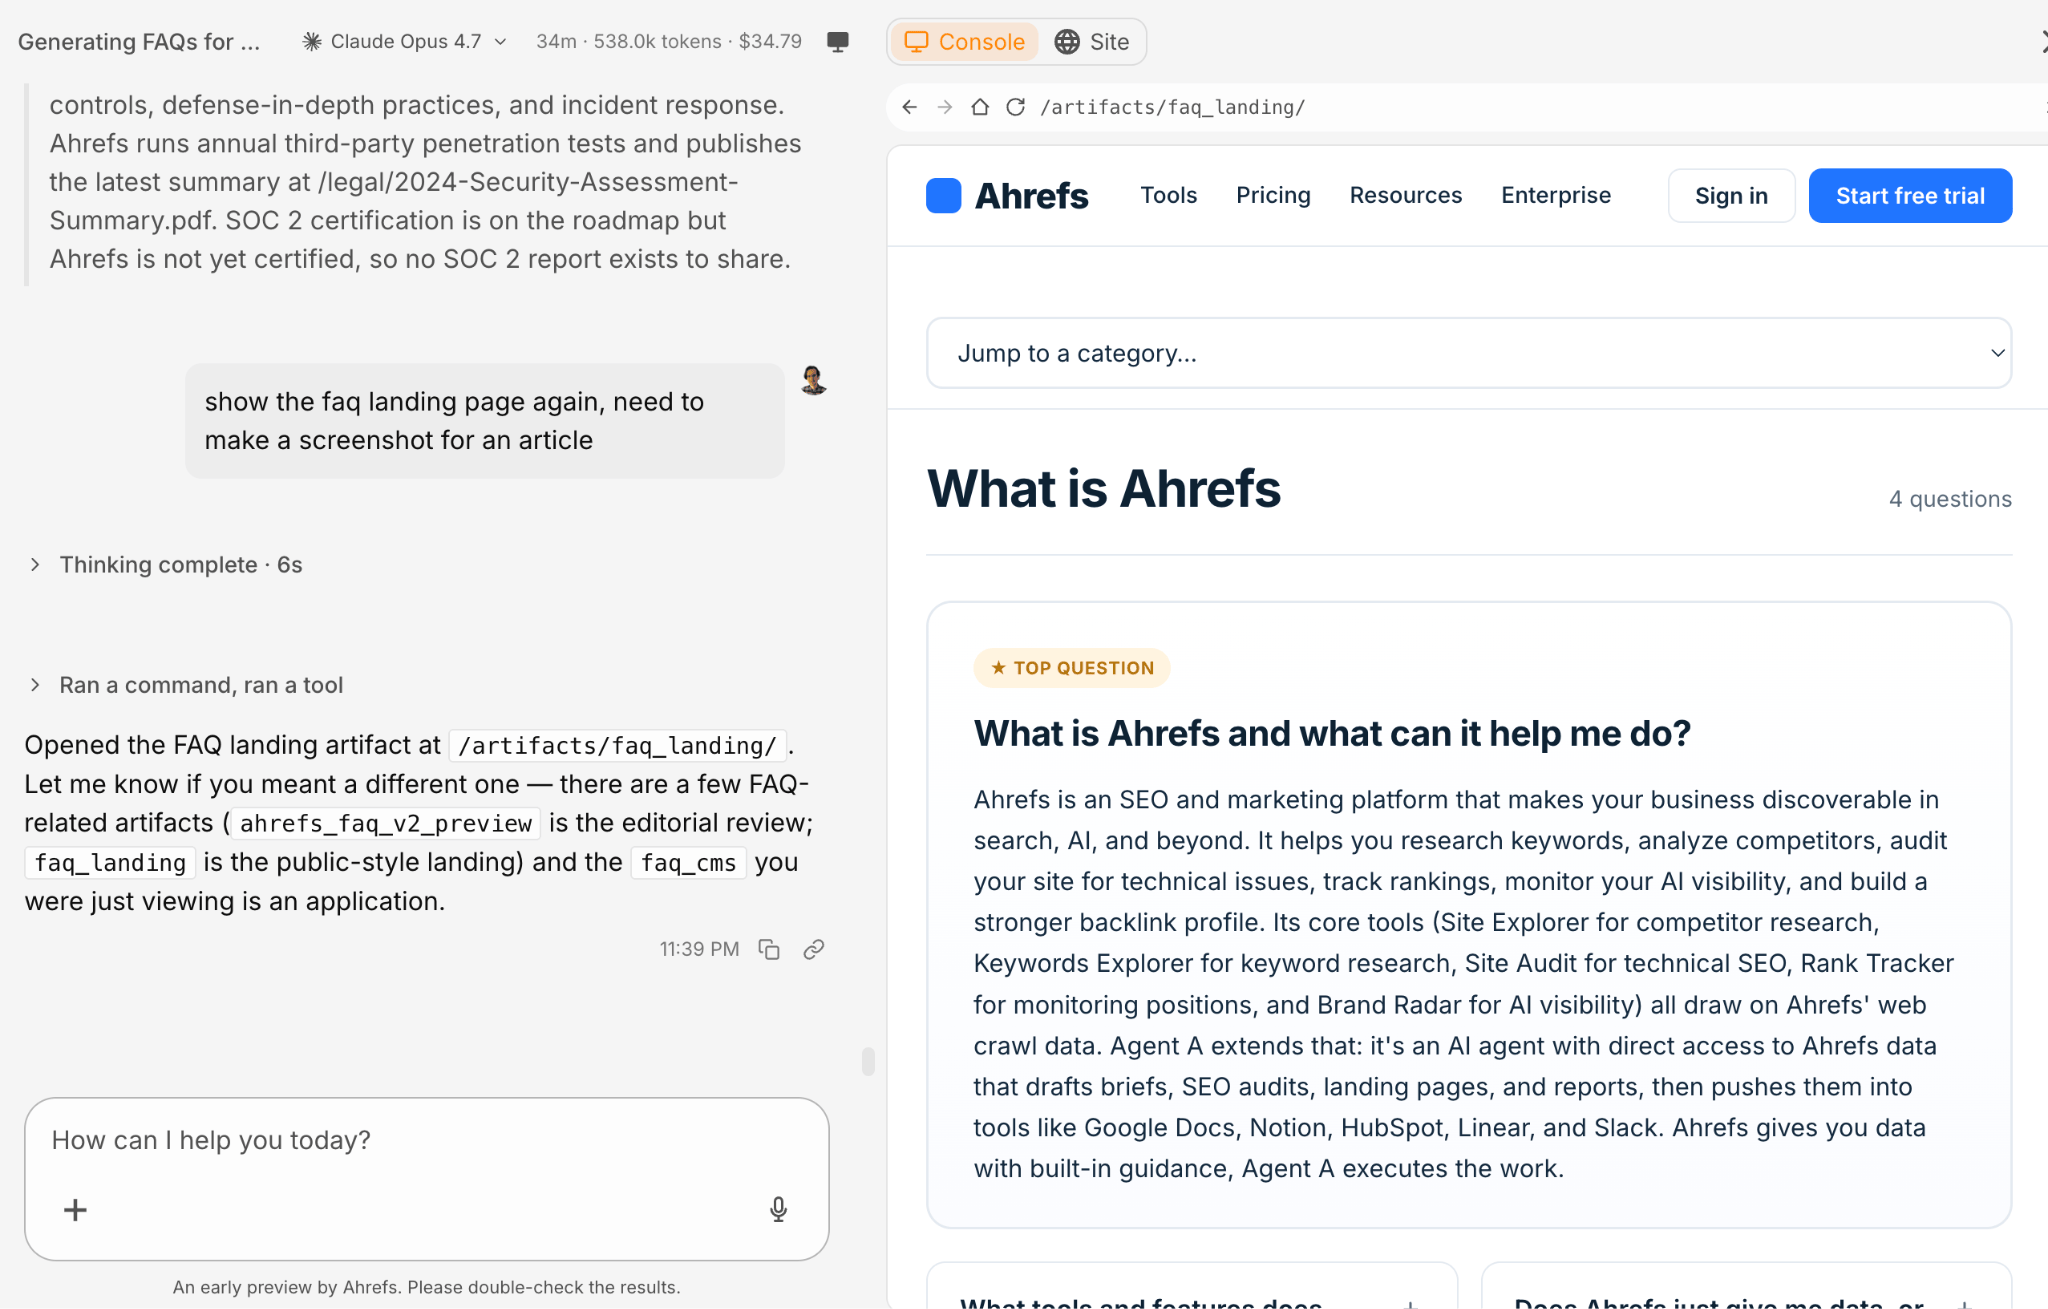Viewport: 2048px width, 1309px height.
Task: Click the 'faq_landing' code text in message
Action: coord(110,862)
